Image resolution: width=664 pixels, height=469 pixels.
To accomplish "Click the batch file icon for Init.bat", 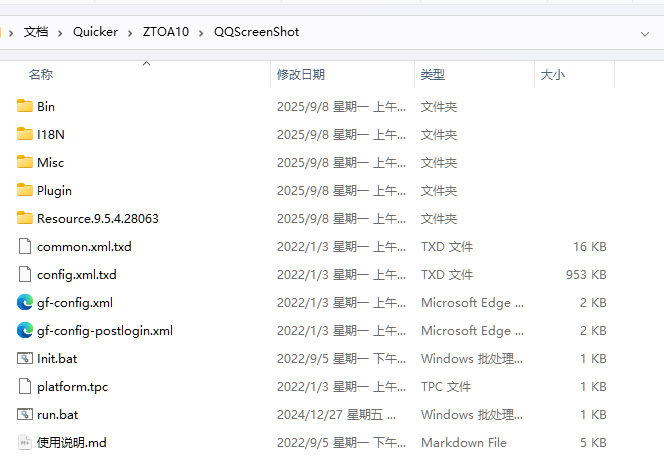I will tap(25, 358).
